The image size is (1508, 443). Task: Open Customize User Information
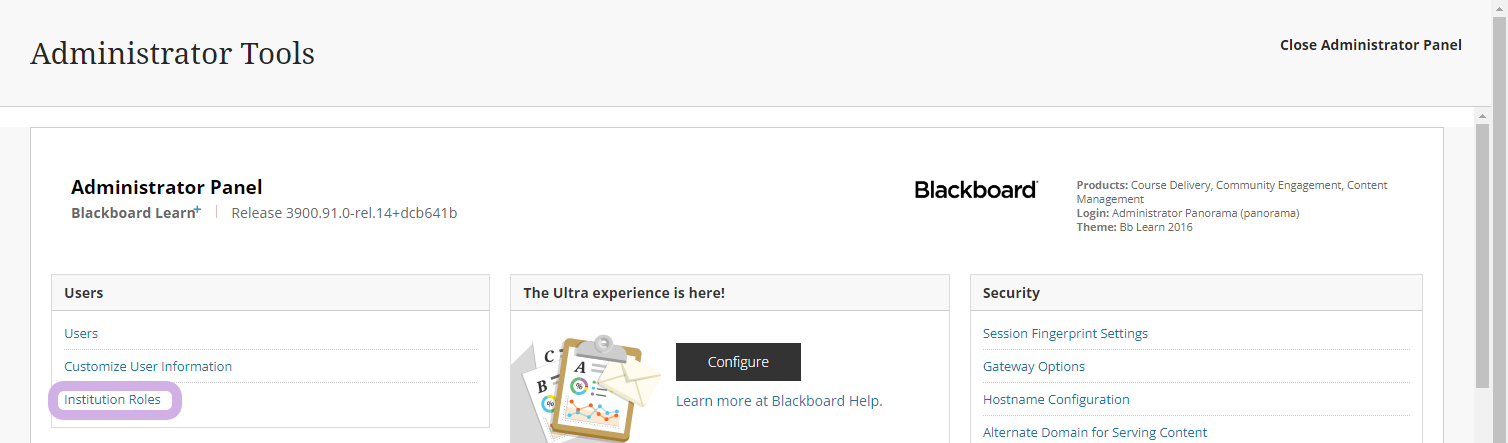(148, 367)
